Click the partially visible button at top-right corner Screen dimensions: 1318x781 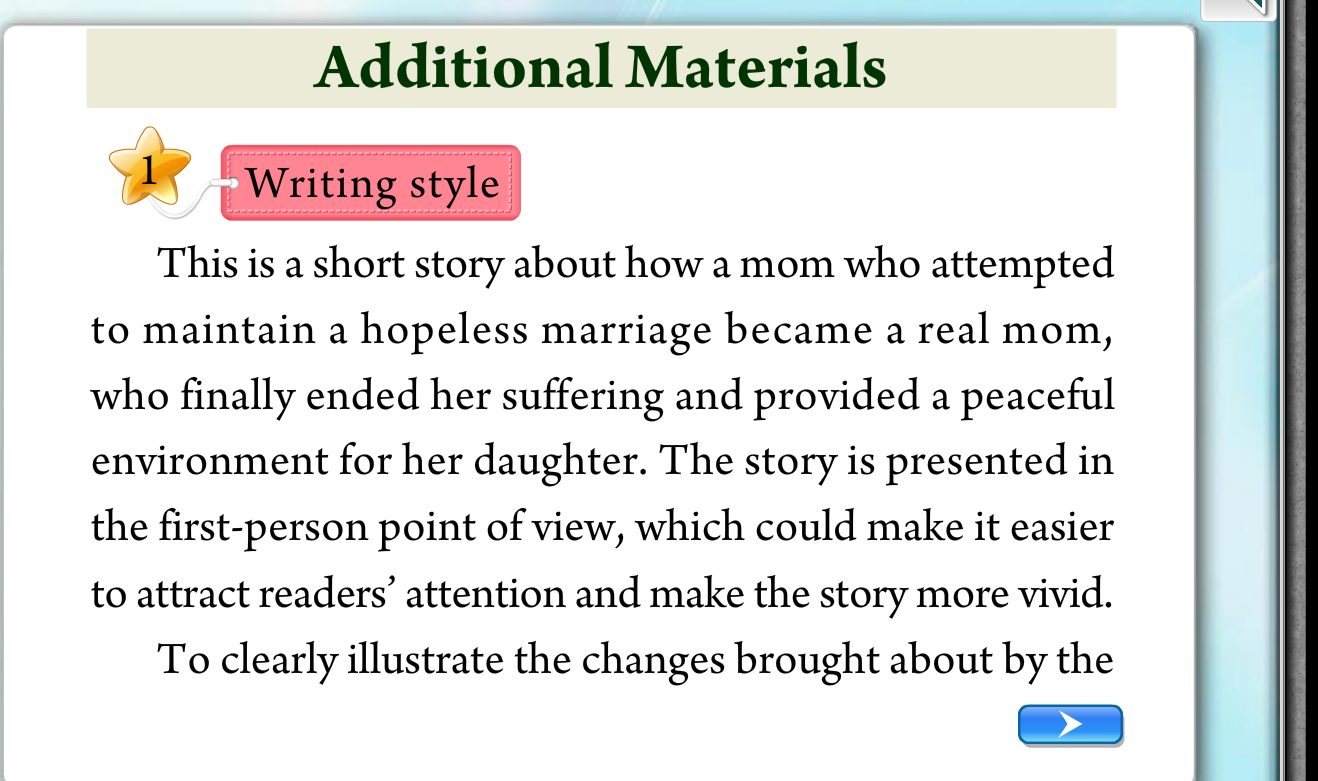(1235, 9)
